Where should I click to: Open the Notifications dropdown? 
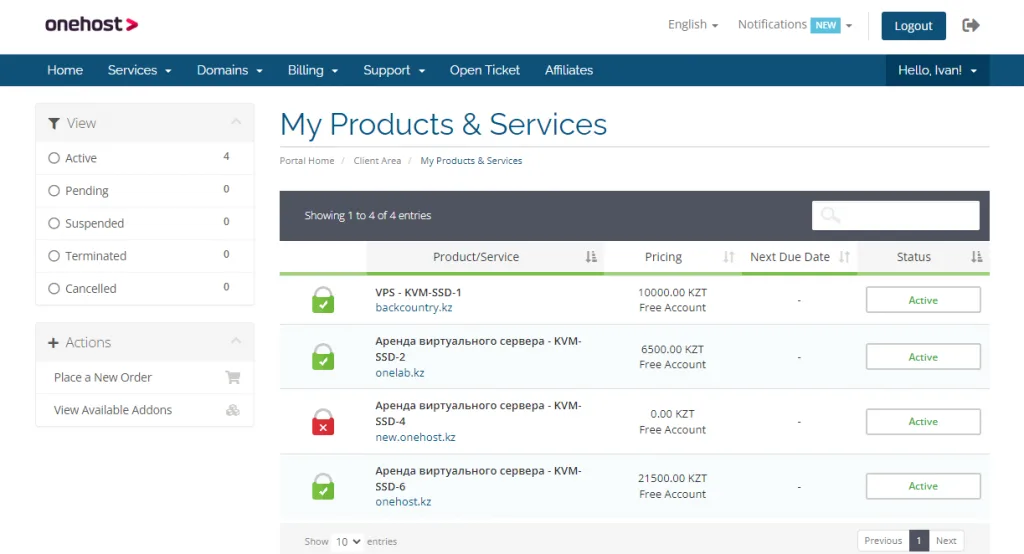coord(795,25)
